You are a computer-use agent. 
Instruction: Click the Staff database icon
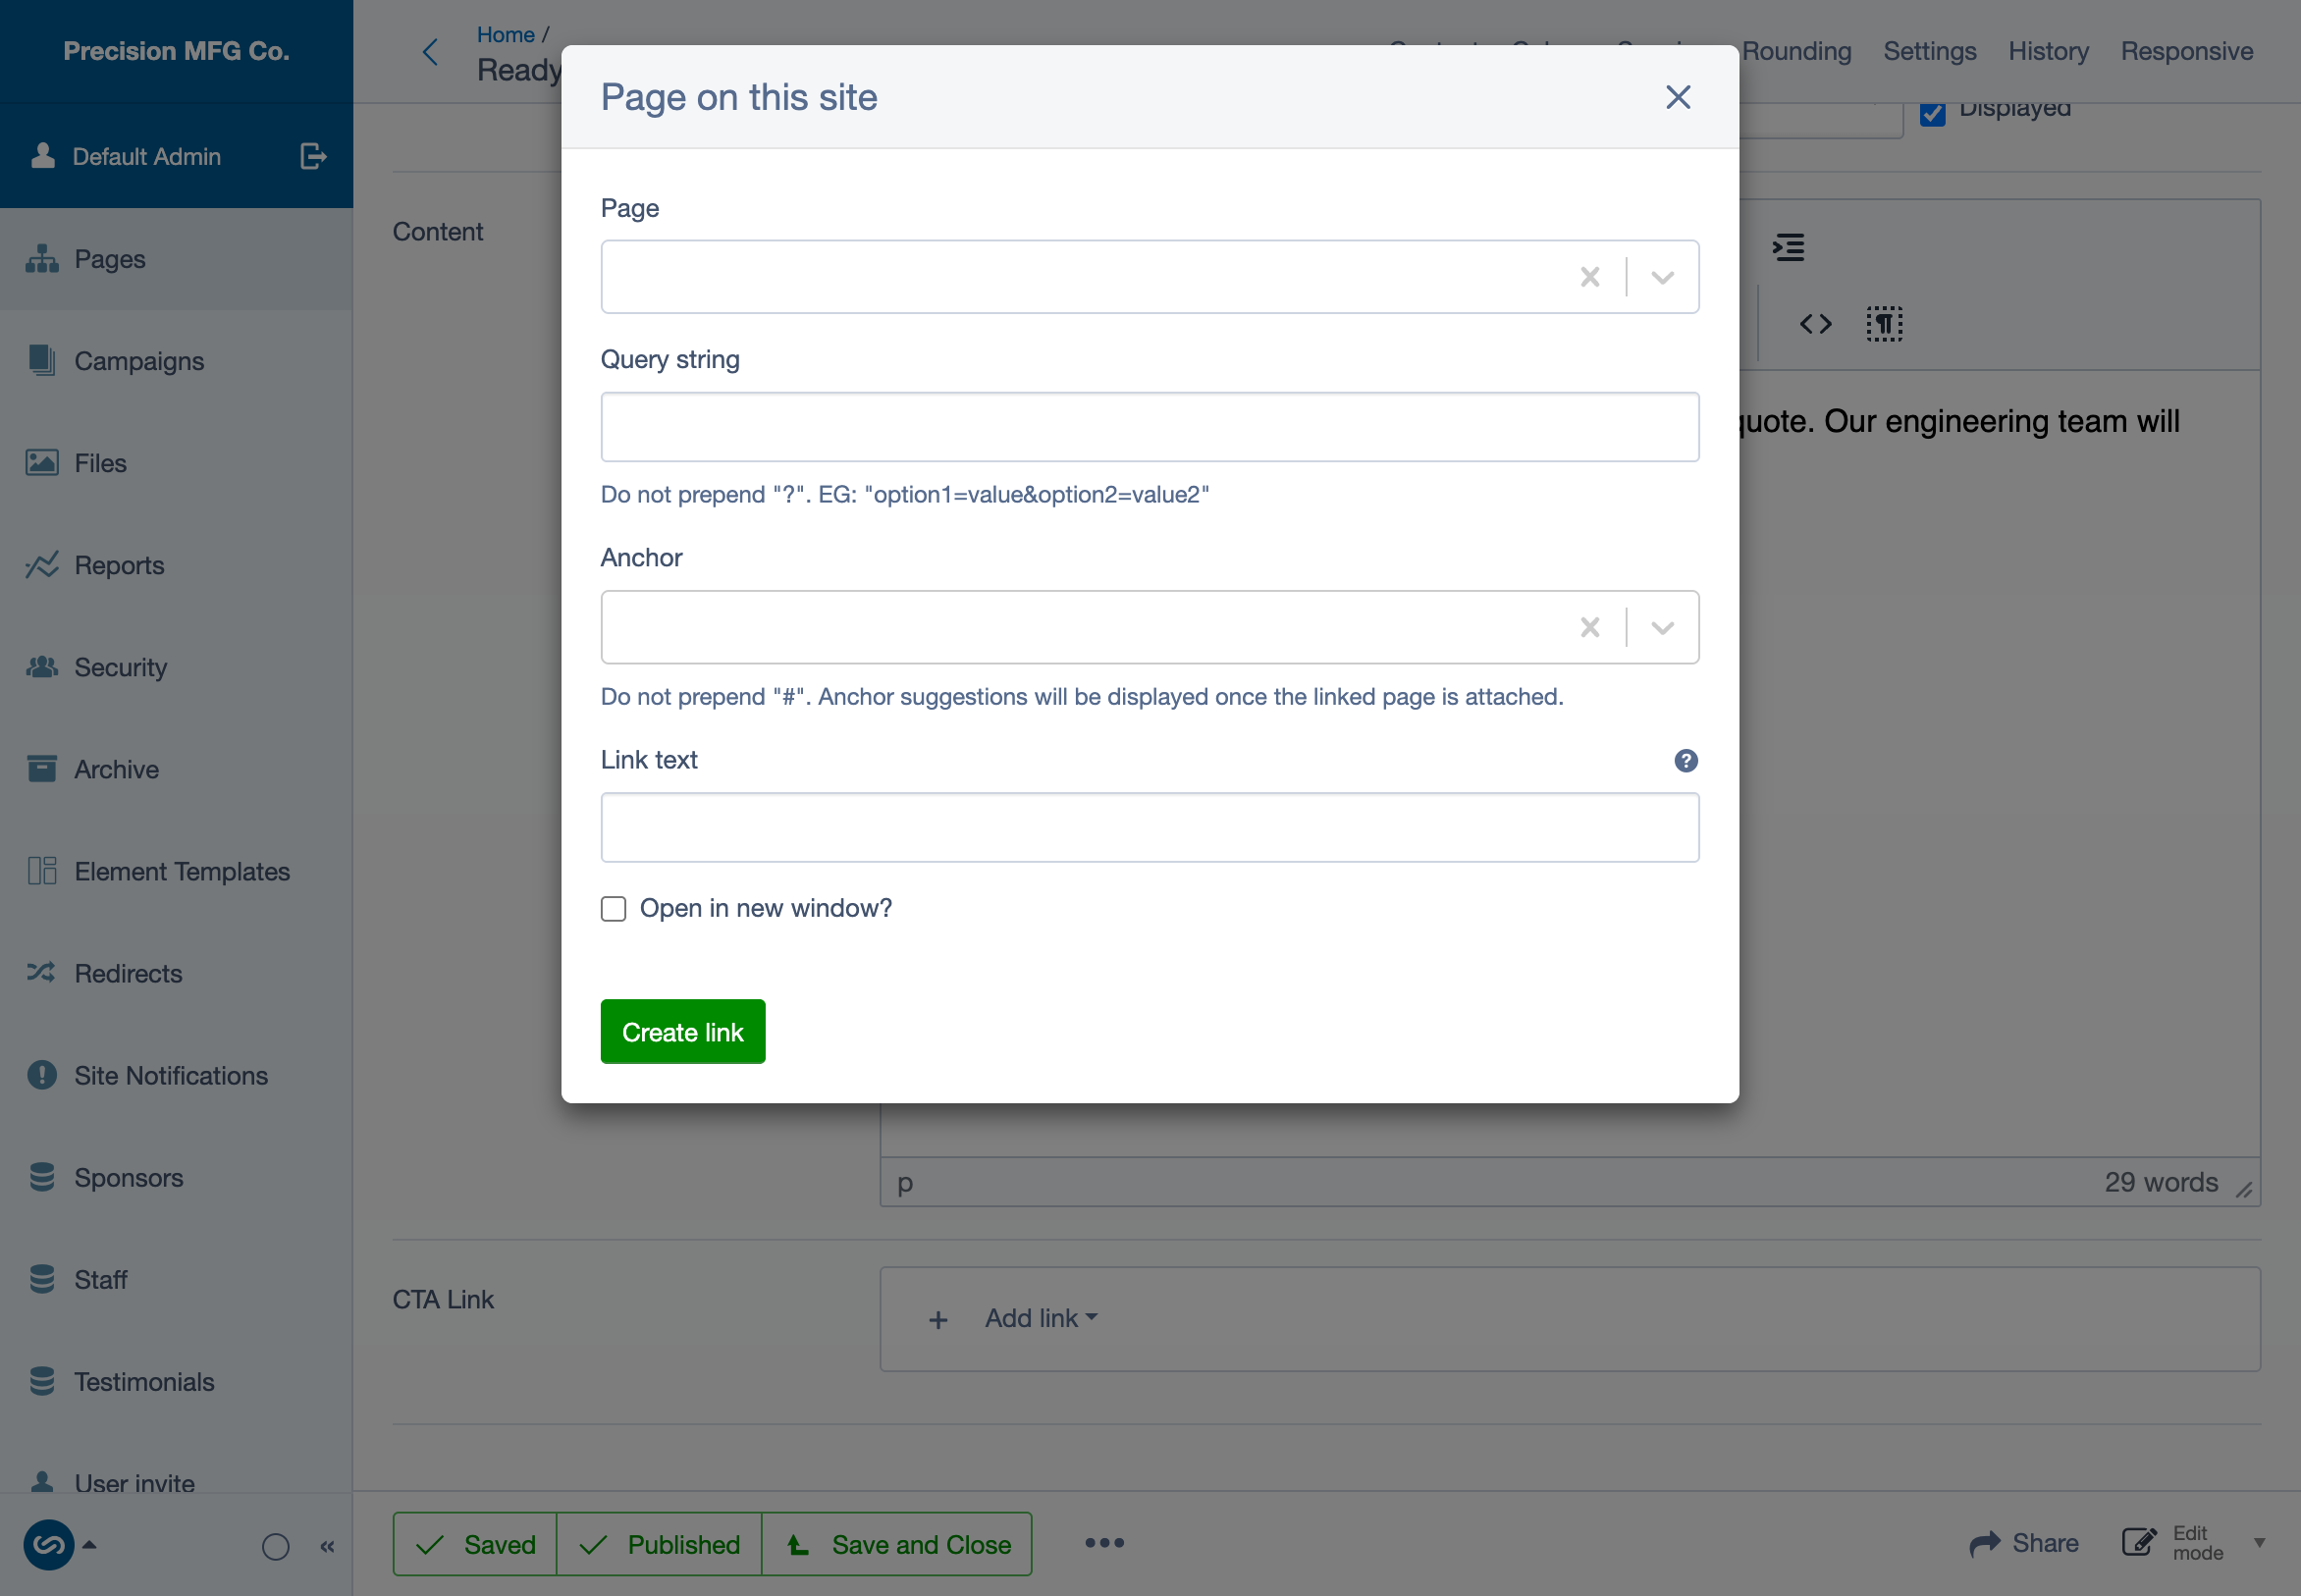(x=42, y=1279)
